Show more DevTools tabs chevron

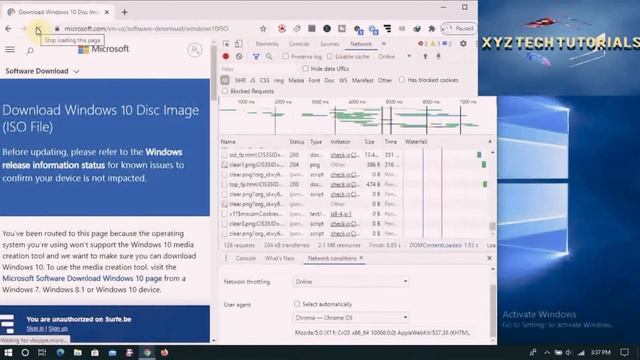click(384, 43)
